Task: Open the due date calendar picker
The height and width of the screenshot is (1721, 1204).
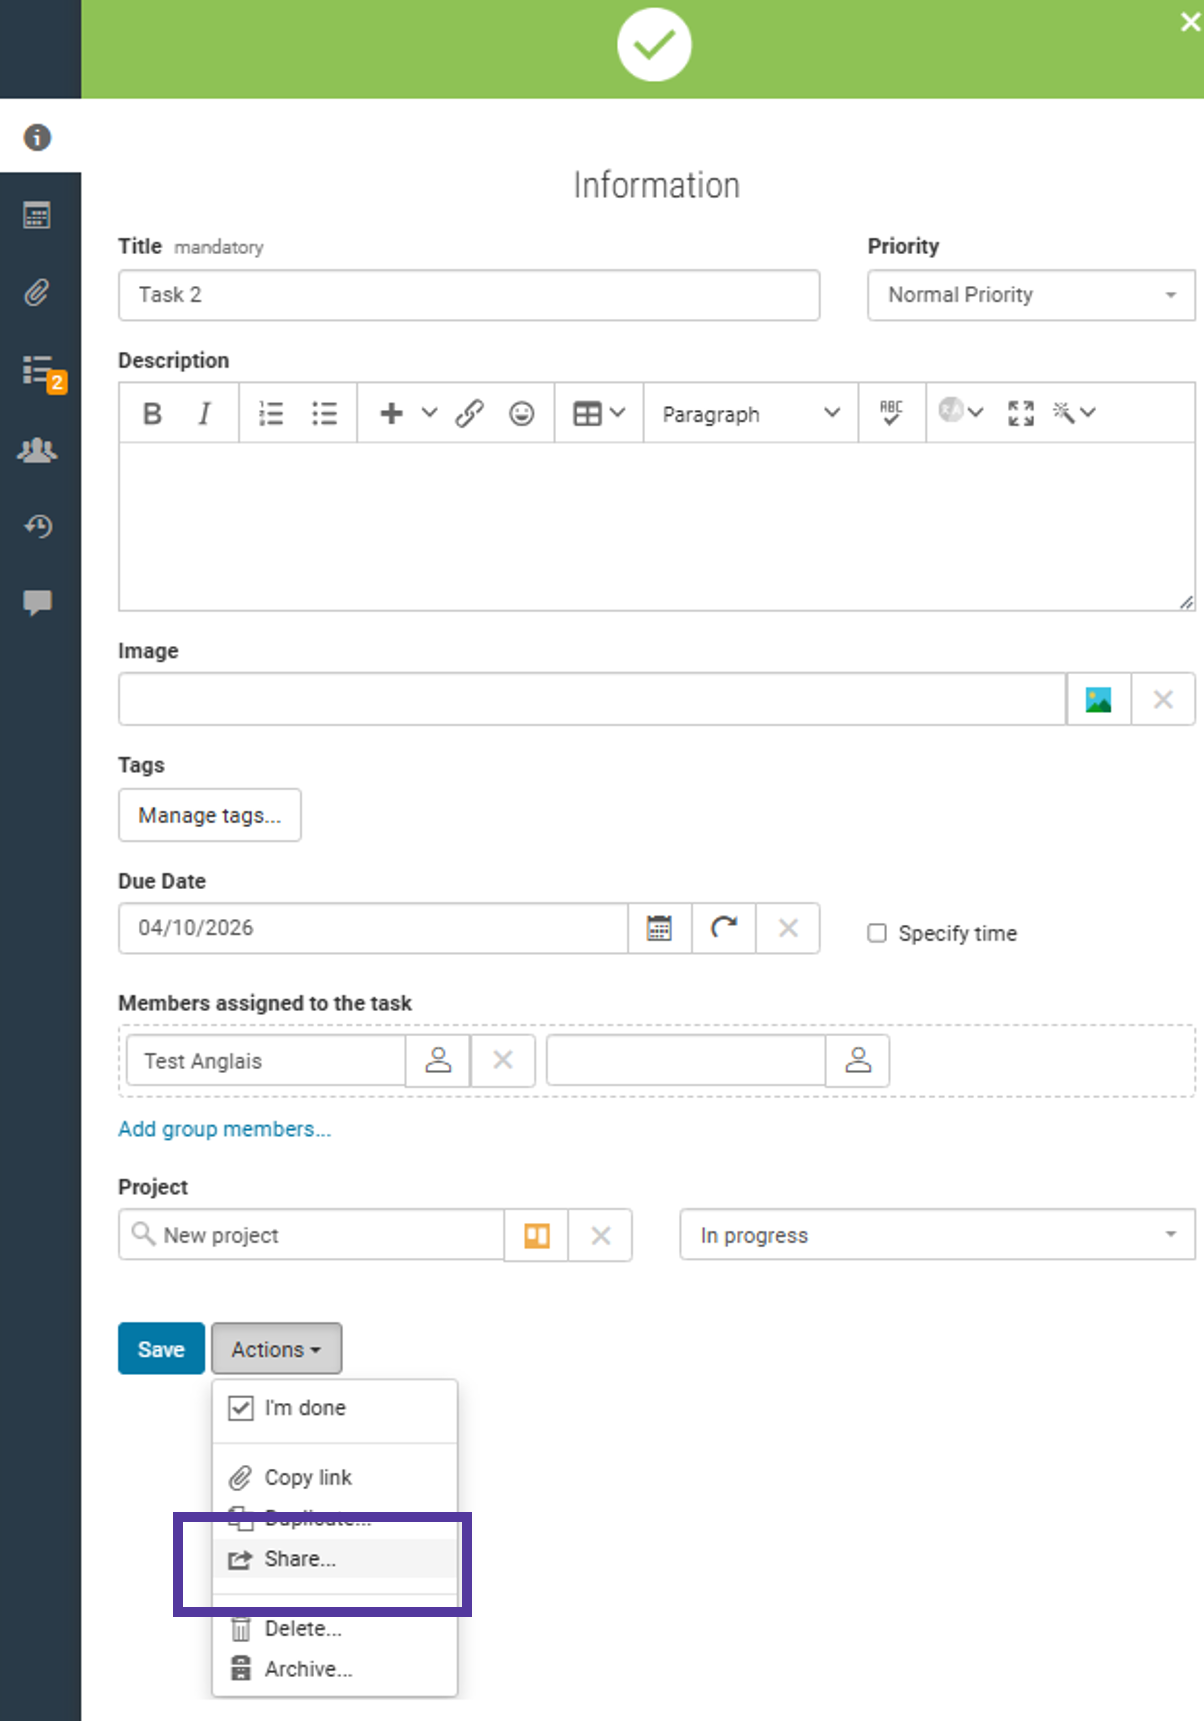Action: click(659, 928)
